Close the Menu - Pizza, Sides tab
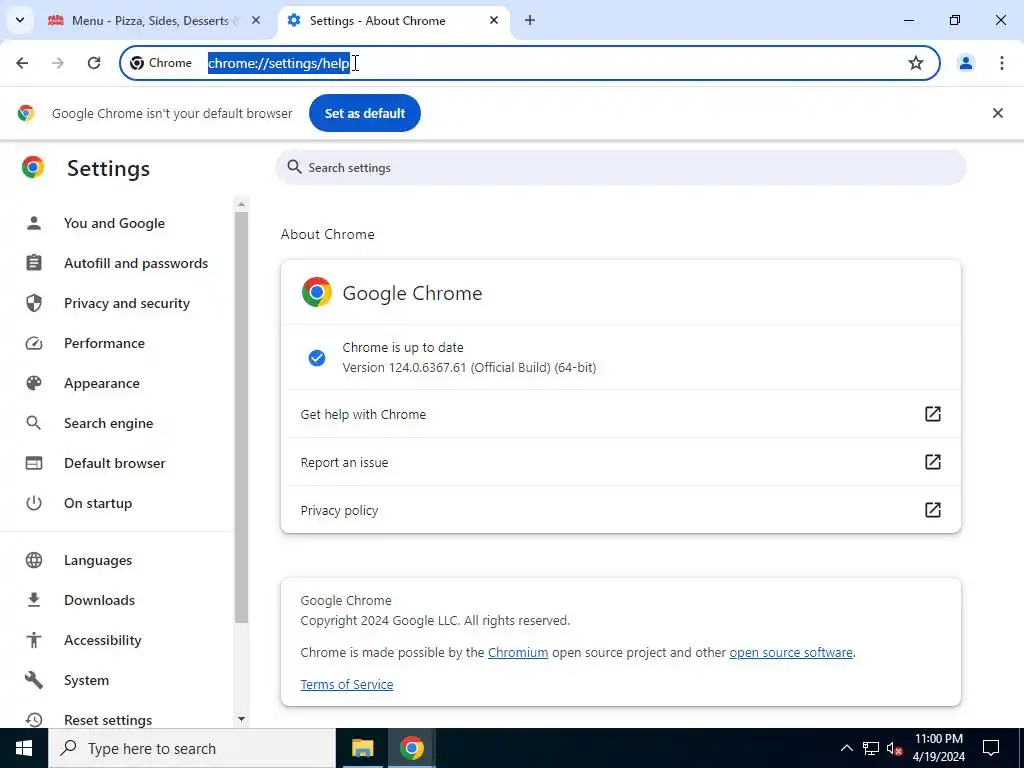The image size is (1024, 768). pyautogui.click(x=256, y=20)
